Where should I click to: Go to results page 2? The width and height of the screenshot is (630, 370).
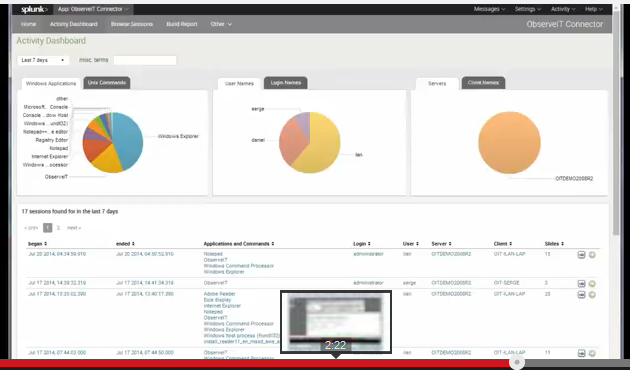tap(58, 228)
